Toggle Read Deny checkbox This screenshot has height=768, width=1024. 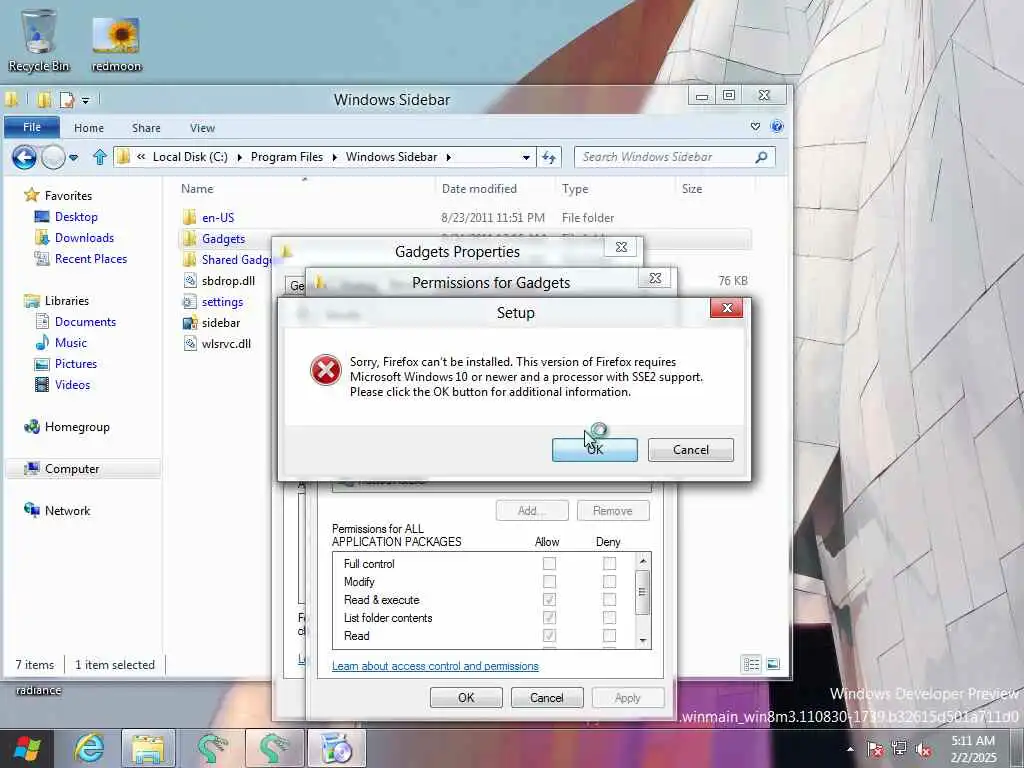click(x=609, y=635)
